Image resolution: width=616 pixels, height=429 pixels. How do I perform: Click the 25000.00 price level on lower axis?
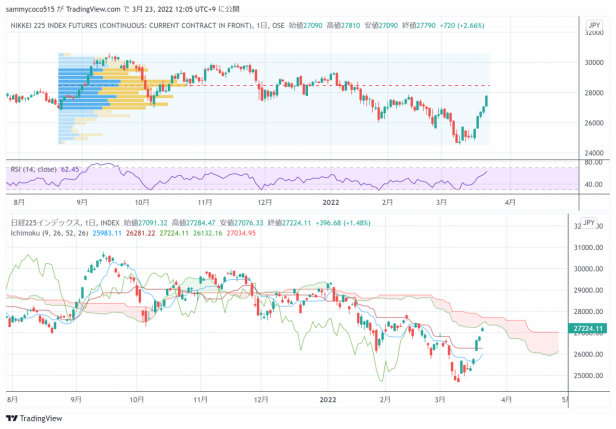coord(588,376)
